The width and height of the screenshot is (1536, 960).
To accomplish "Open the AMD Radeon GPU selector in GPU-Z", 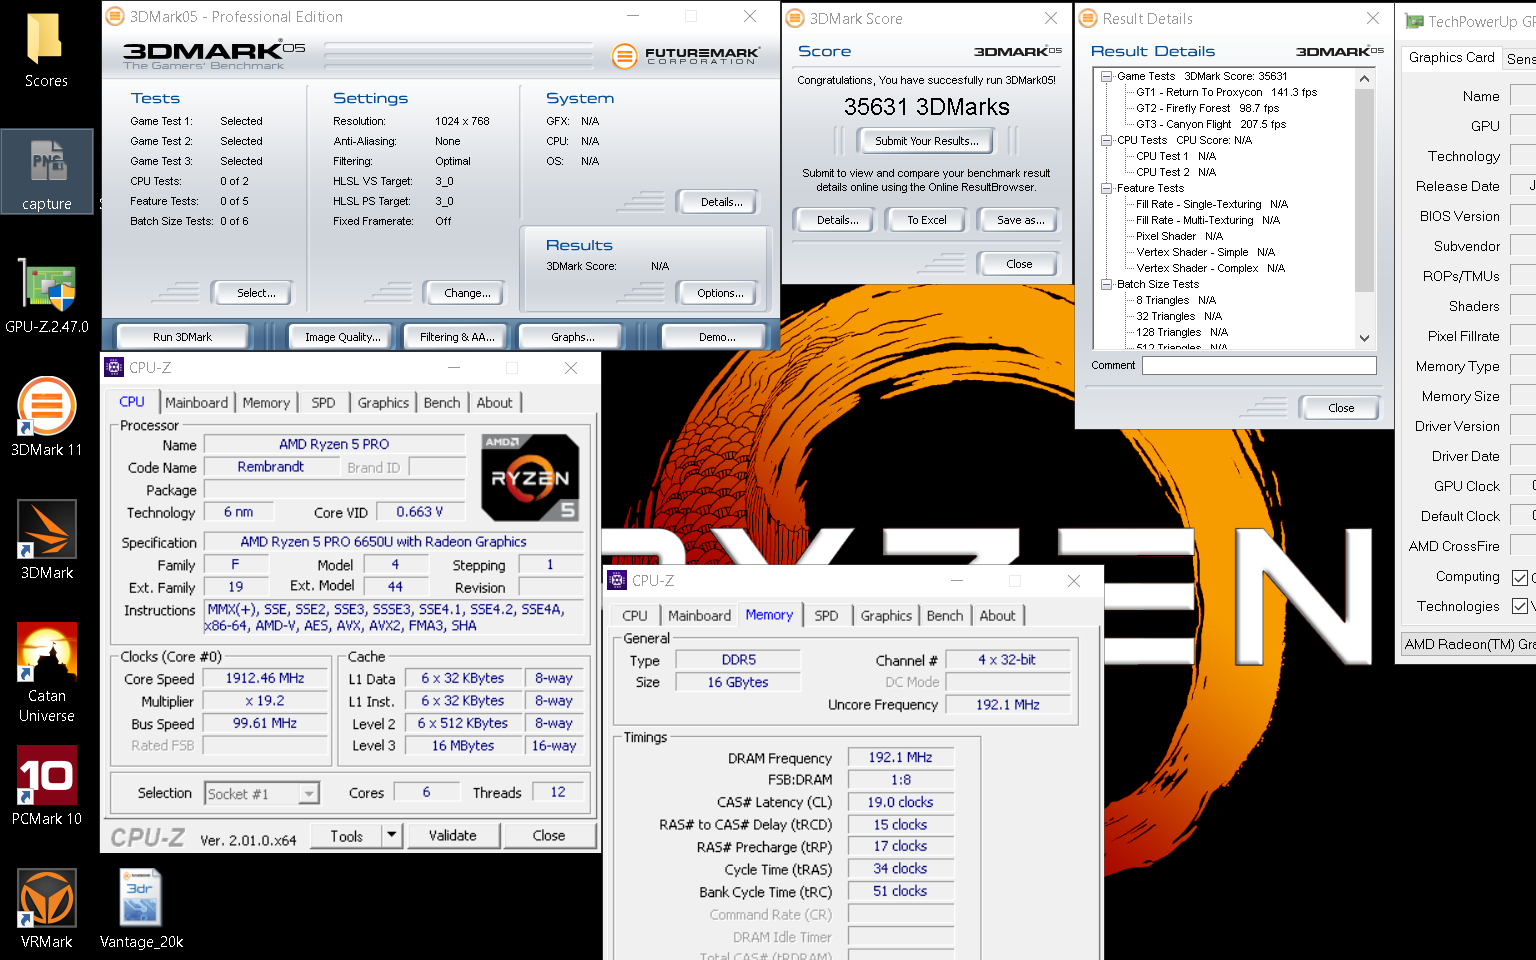I will 1468,644.
